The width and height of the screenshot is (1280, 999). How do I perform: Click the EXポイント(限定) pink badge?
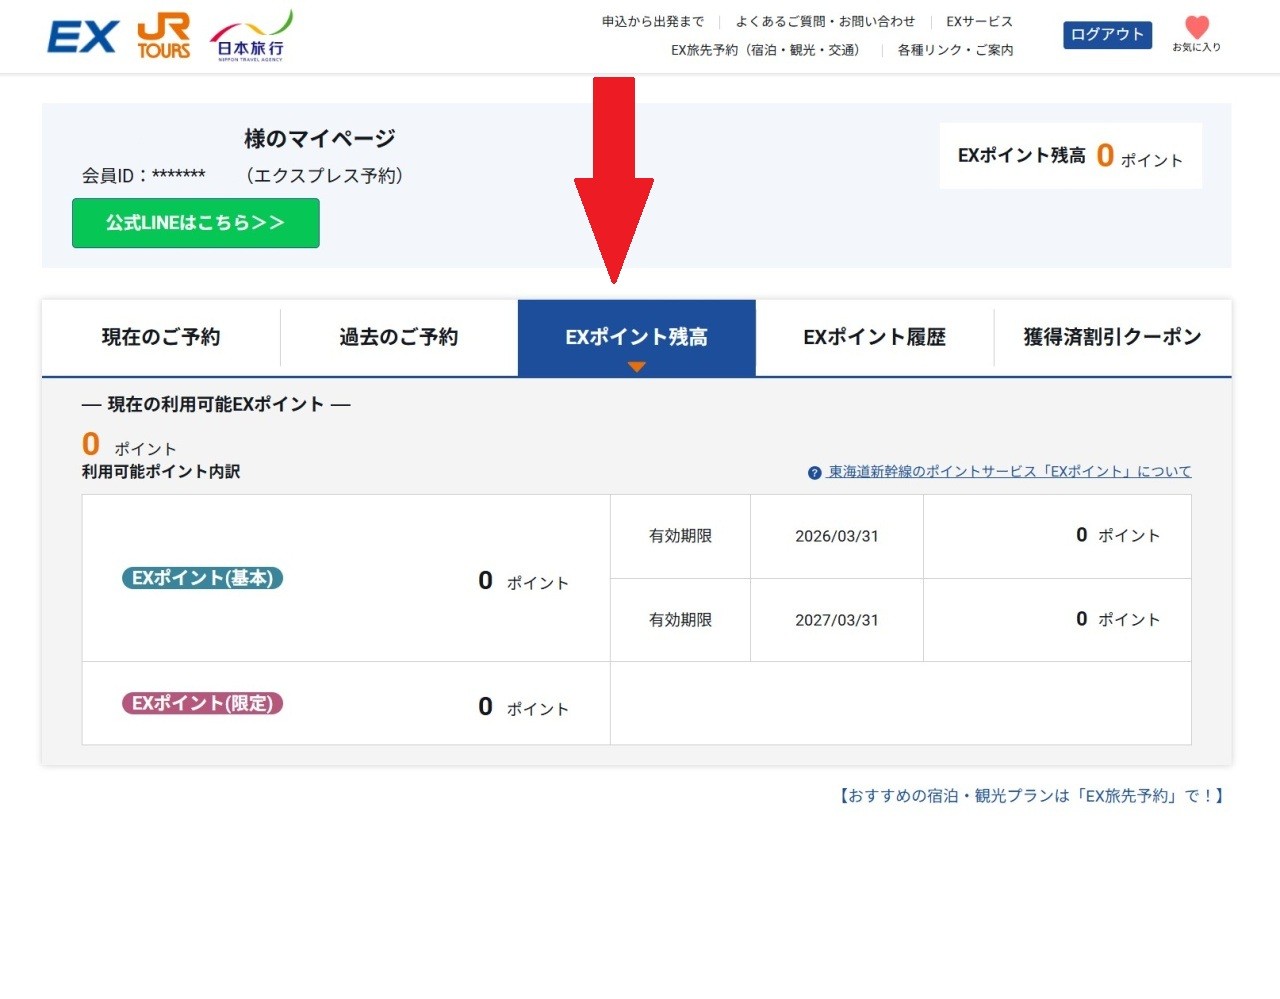tap(202, 703)
